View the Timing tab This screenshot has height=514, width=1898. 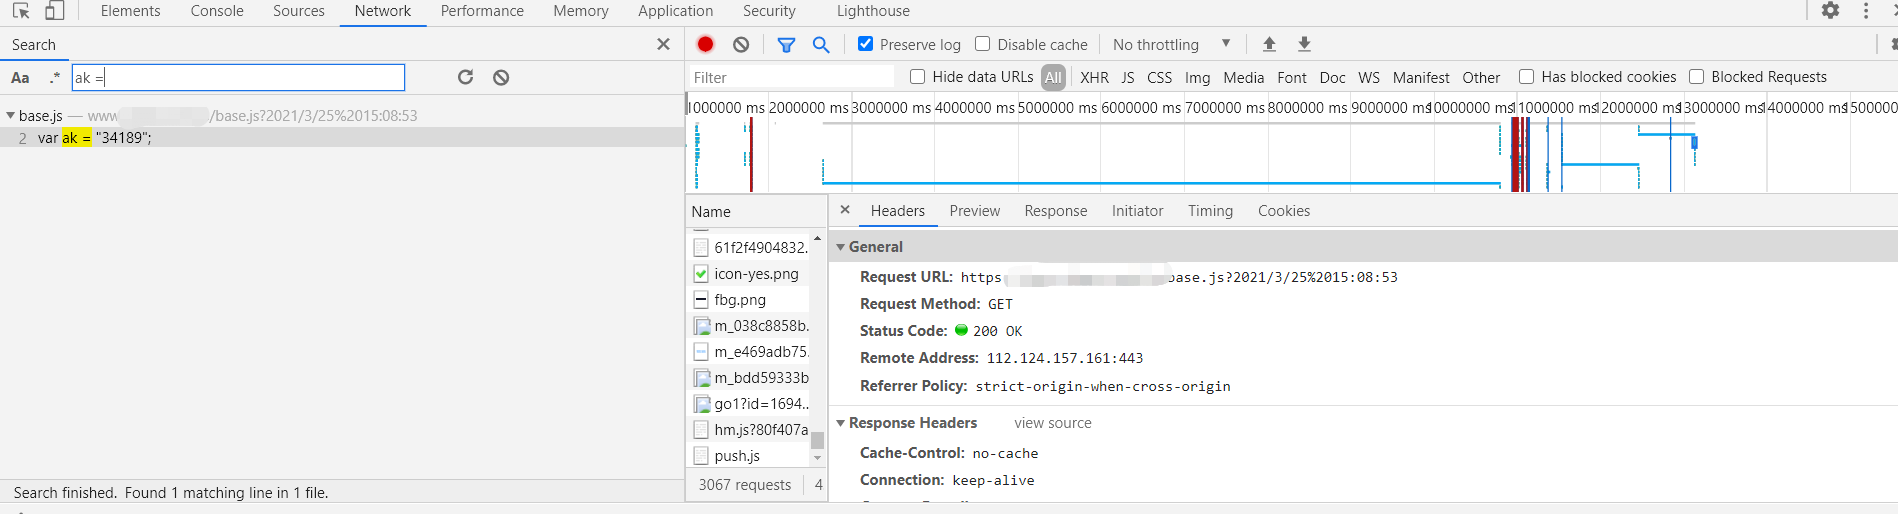(x=1210, y=211)
